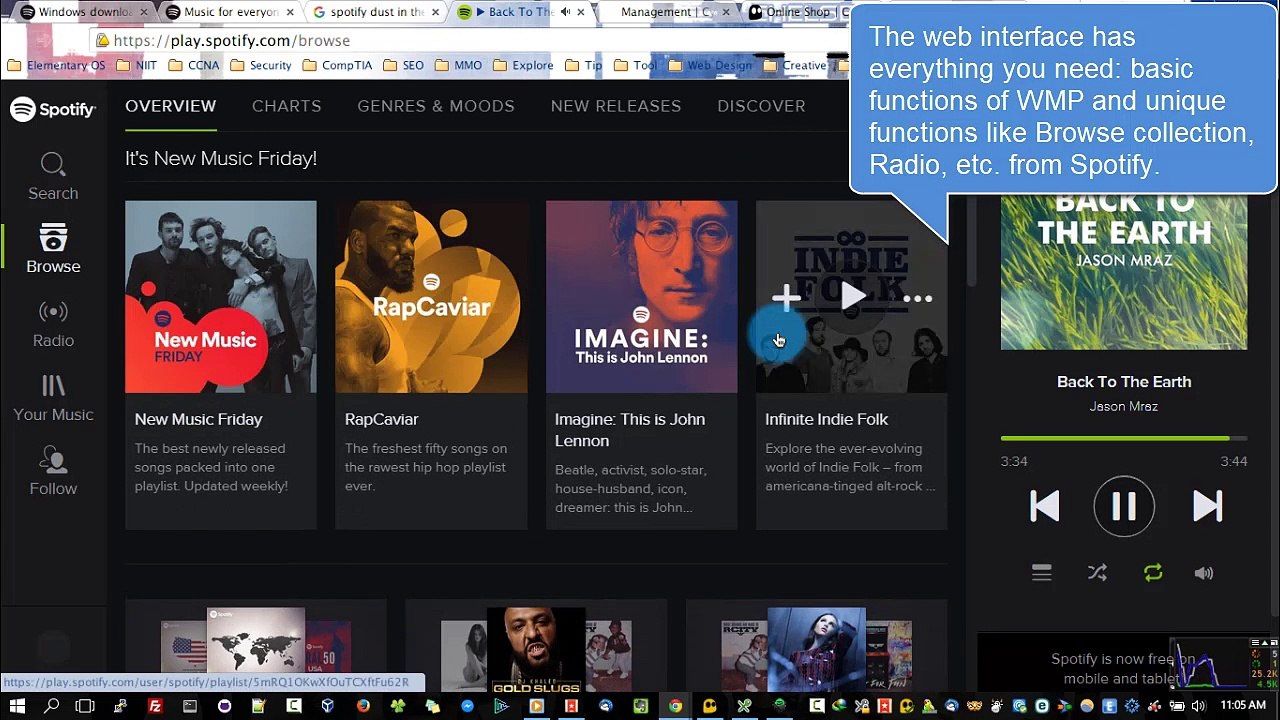Screen dimensions: 1280x720
Task: Open Task View on the taskbar
Action: 85,706
